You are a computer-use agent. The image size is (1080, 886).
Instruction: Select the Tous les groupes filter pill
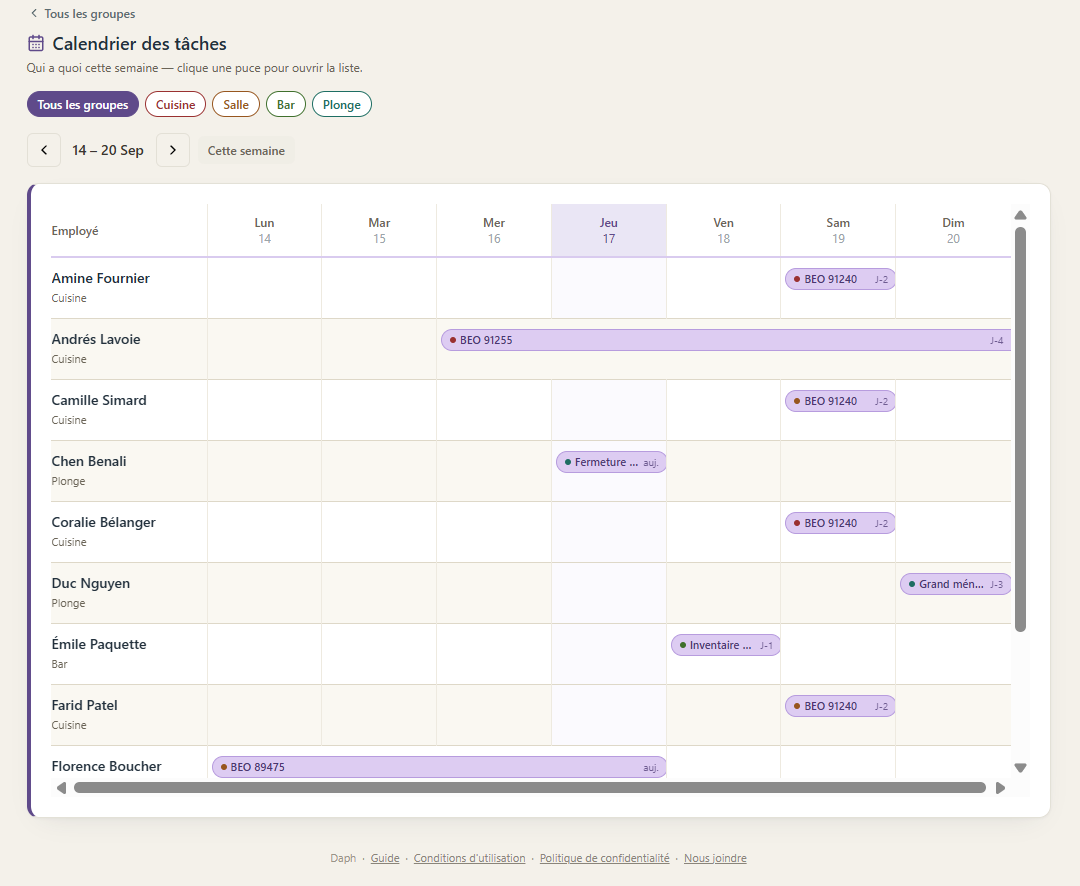[83, 105]
